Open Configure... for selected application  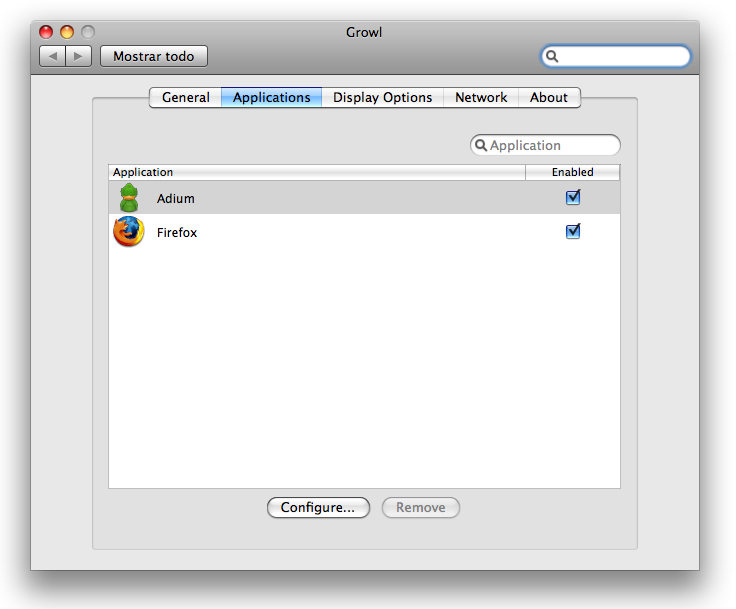318,508
